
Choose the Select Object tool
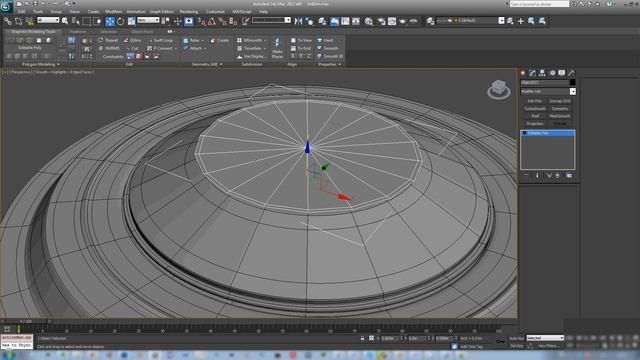[65, 21]
